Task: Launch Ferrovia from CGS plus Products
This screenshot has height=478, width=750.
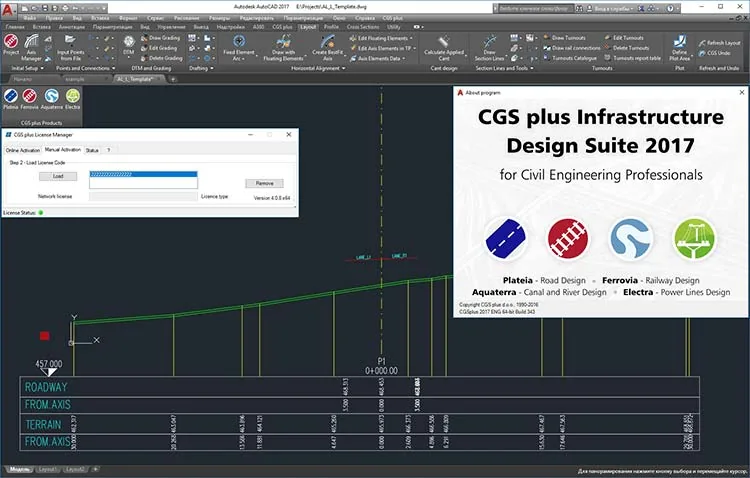Action: click(x=29, y=99)
